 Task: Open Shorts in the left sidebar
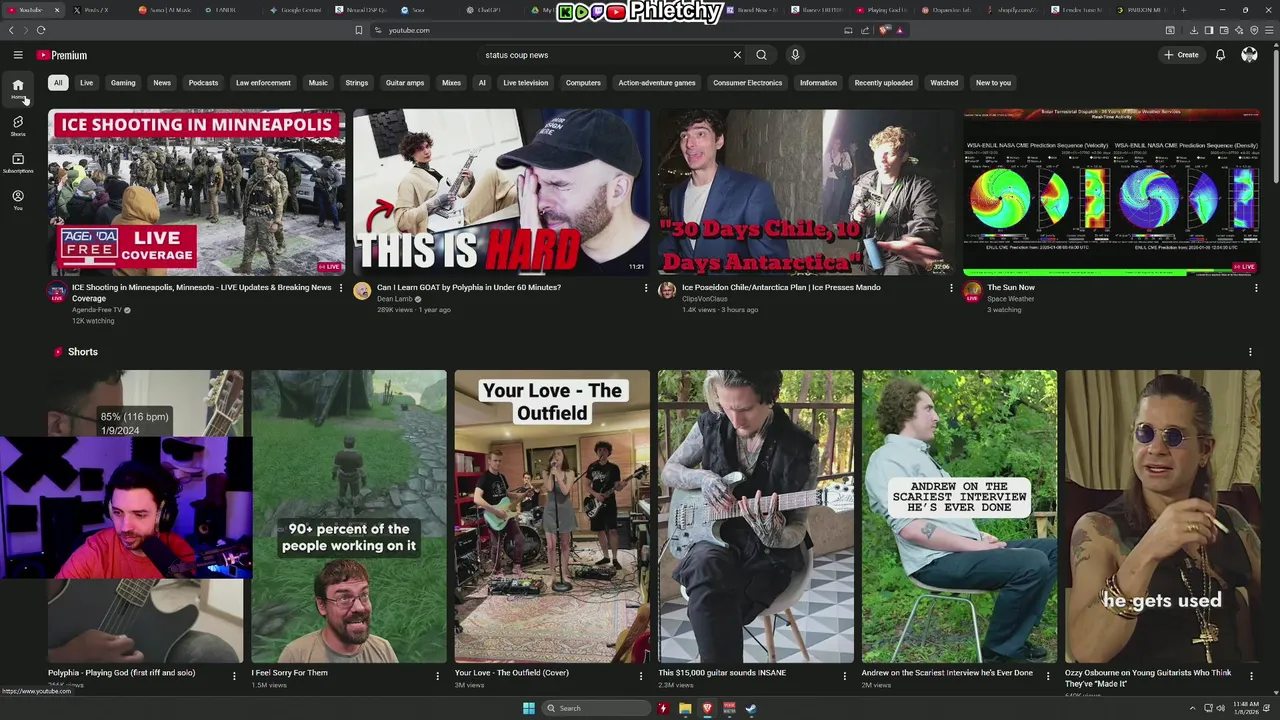click(18, 126)
